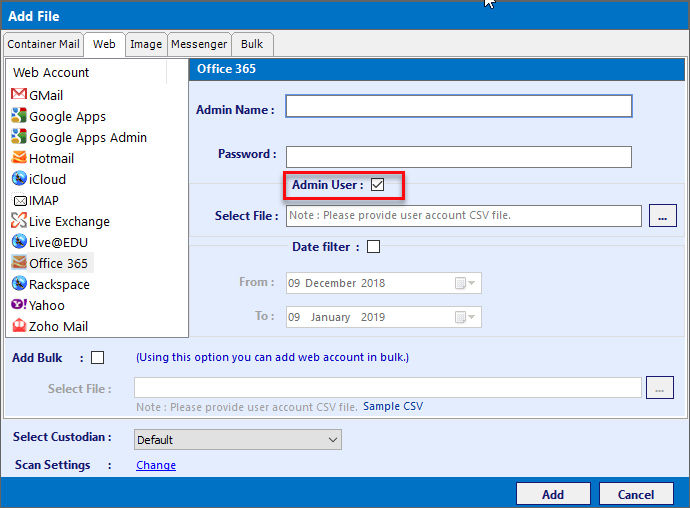Open the To date calendar picker
This screenshot has height=508, width=690.
(x=465, y=317)
